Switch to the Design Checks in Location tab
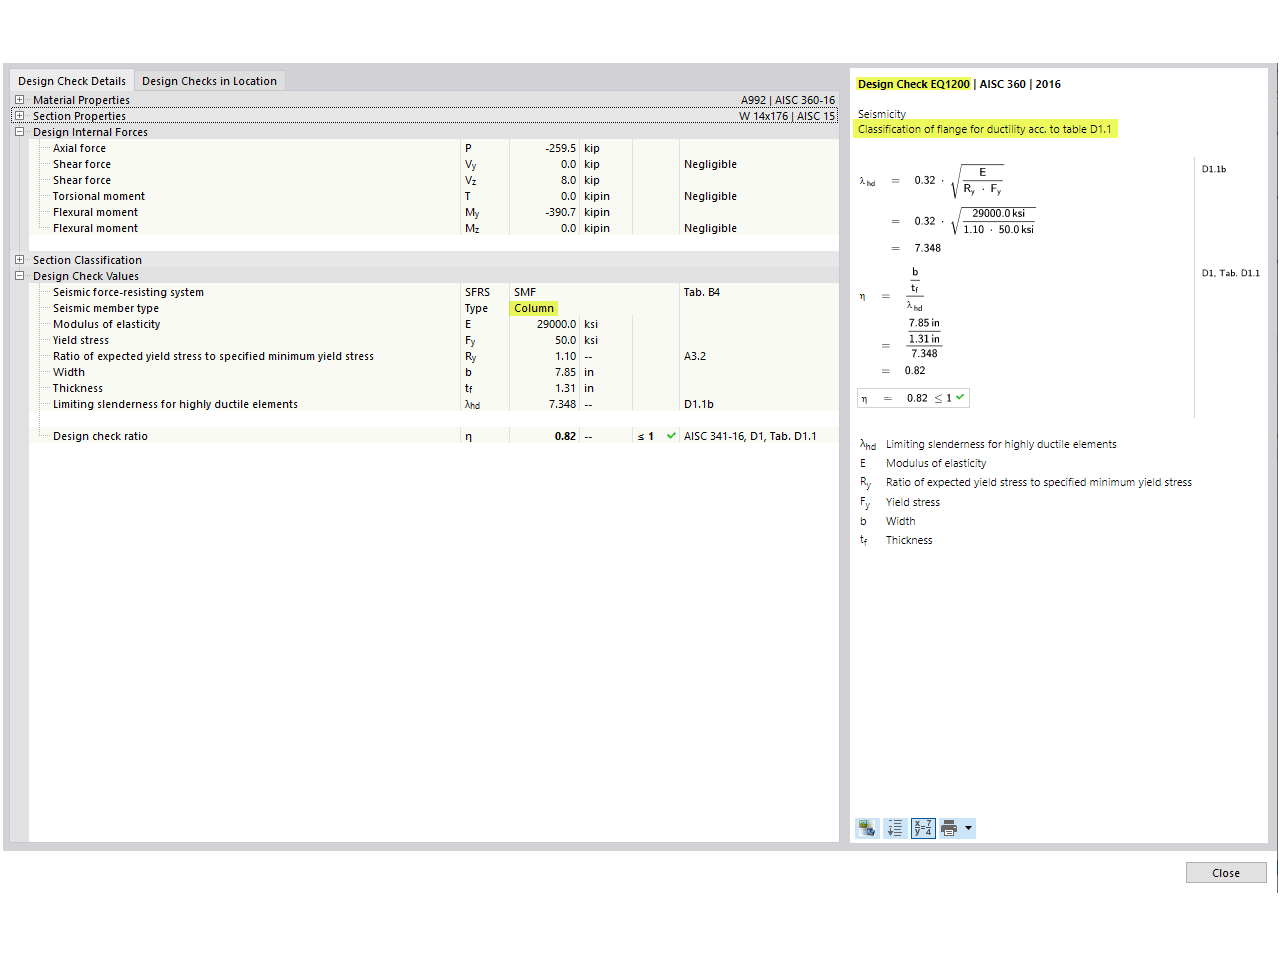Image resolution: width=1280 pixels, height=960 pixels. pos(209,80)
